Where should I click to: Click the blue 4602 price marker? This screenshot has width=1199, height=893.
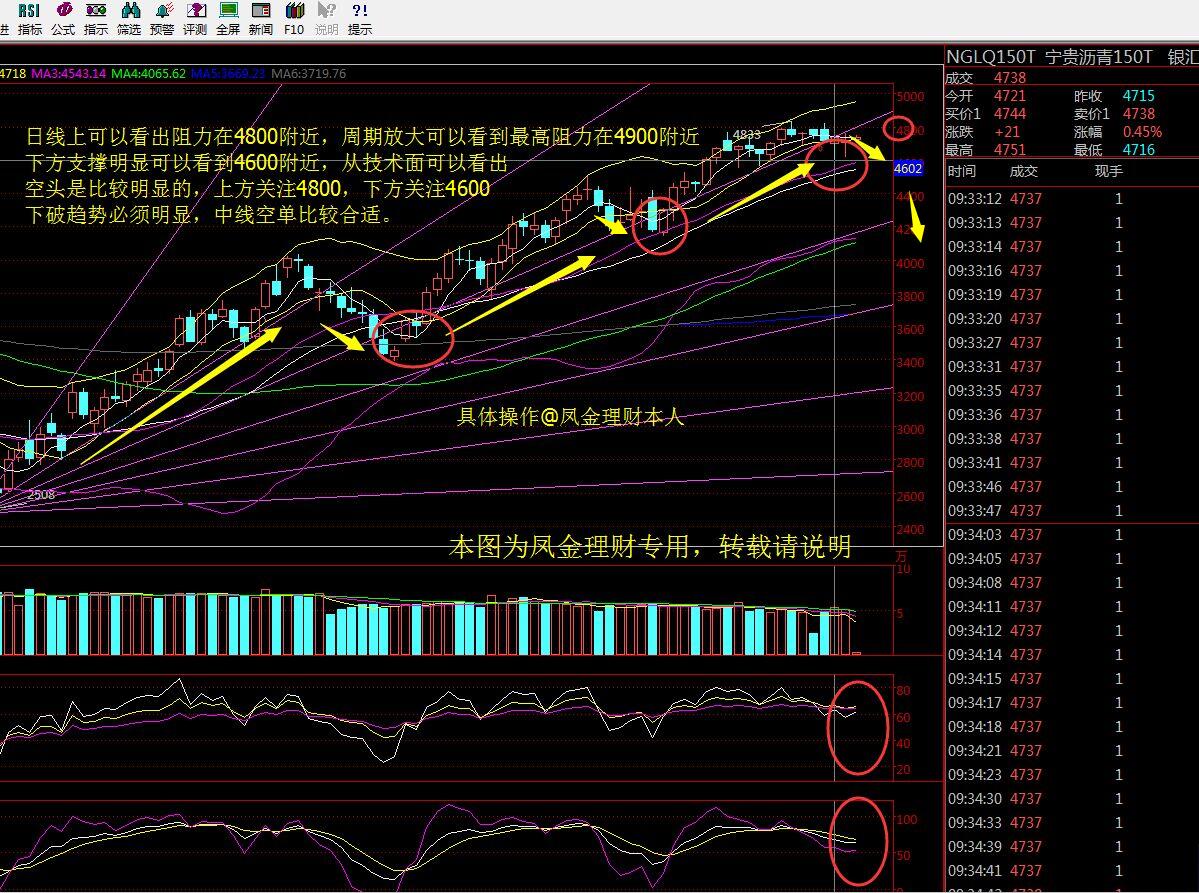(907, 169)
